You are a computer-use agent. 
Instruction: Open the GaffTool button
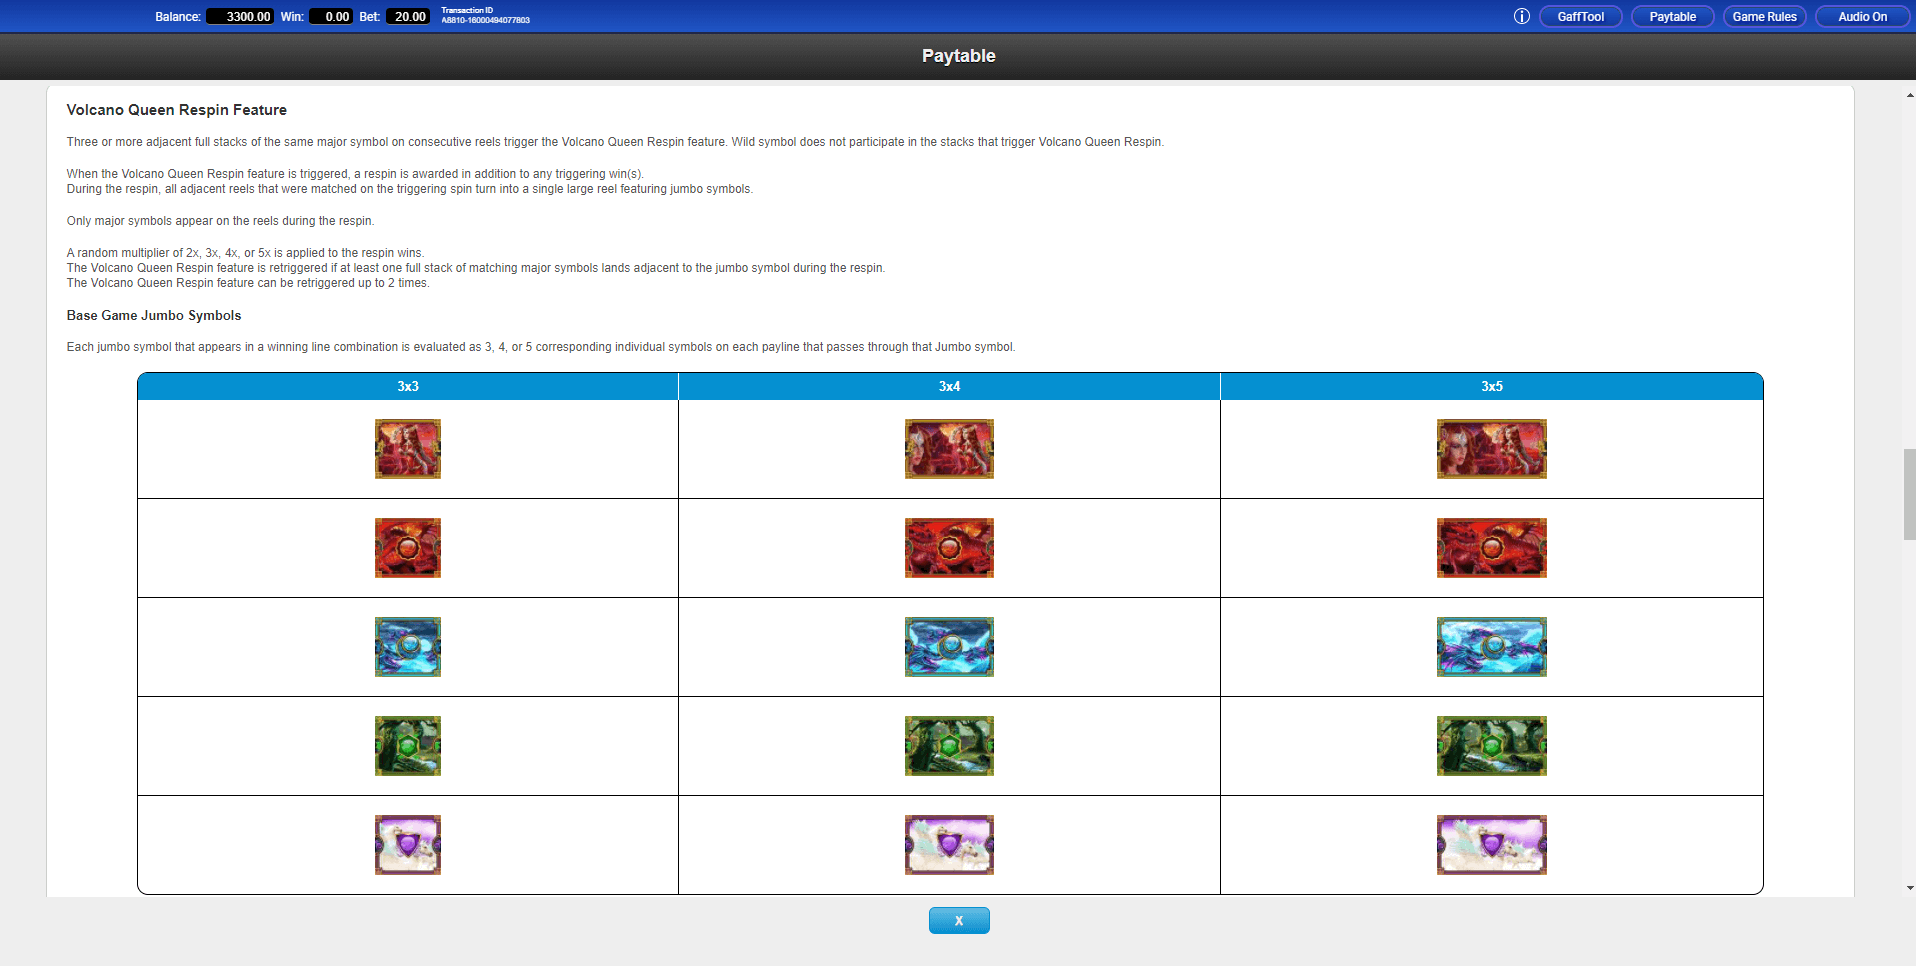(x=1580, y=17)
